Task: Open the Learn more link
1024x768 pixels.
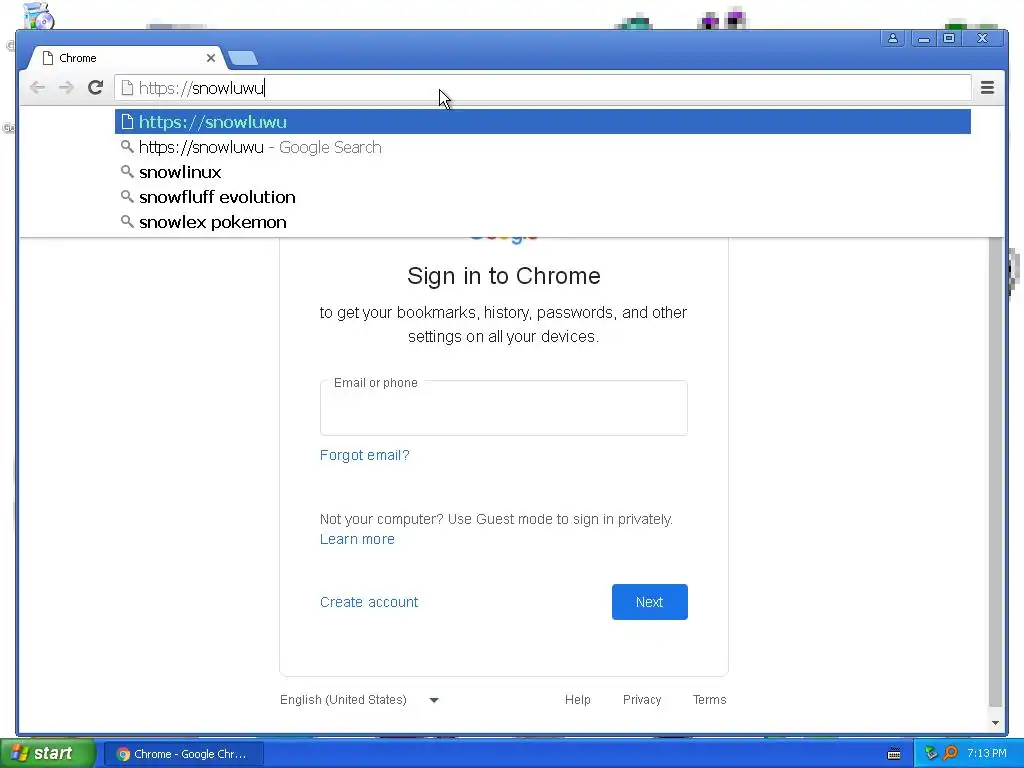Action: (357, 539)
